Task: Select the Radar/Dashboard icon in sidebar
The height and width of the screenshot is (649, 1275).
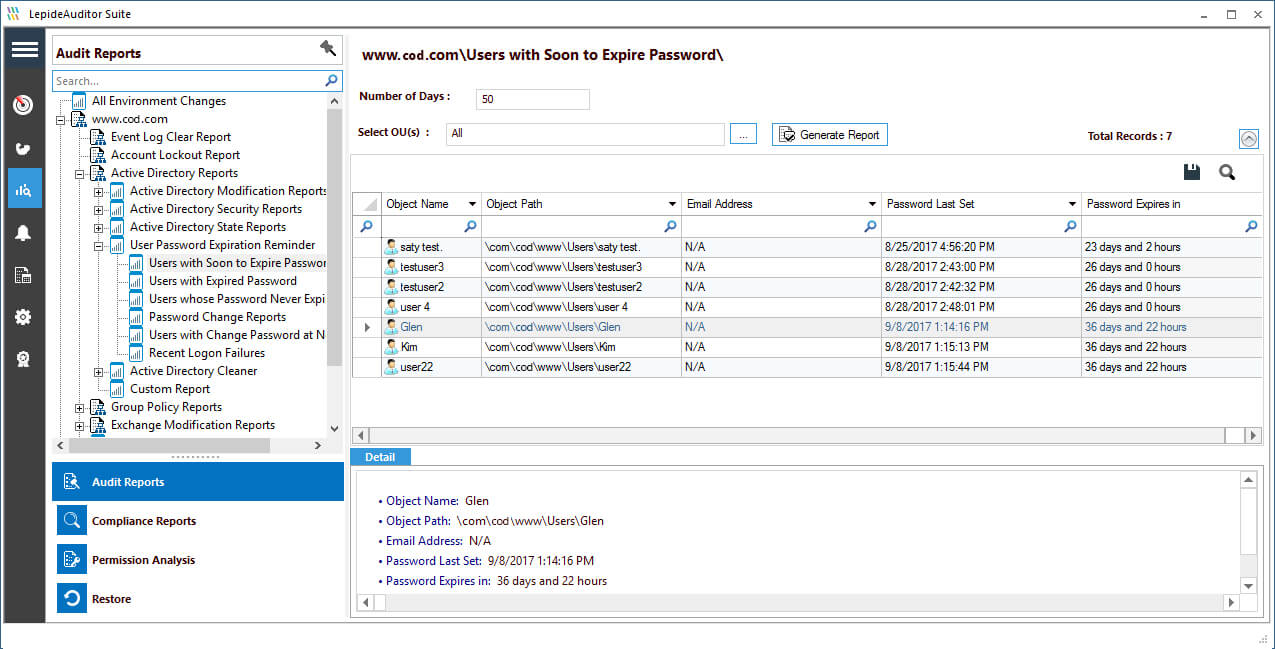Action: pyautogui.click(x=24, y=104)
